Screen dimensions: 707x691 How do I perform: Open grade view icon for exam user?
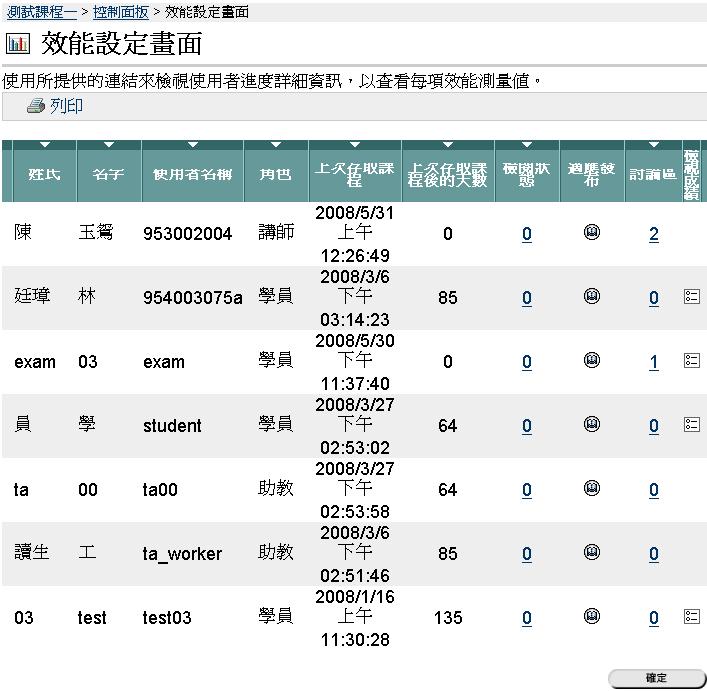(x=691, y=361)
